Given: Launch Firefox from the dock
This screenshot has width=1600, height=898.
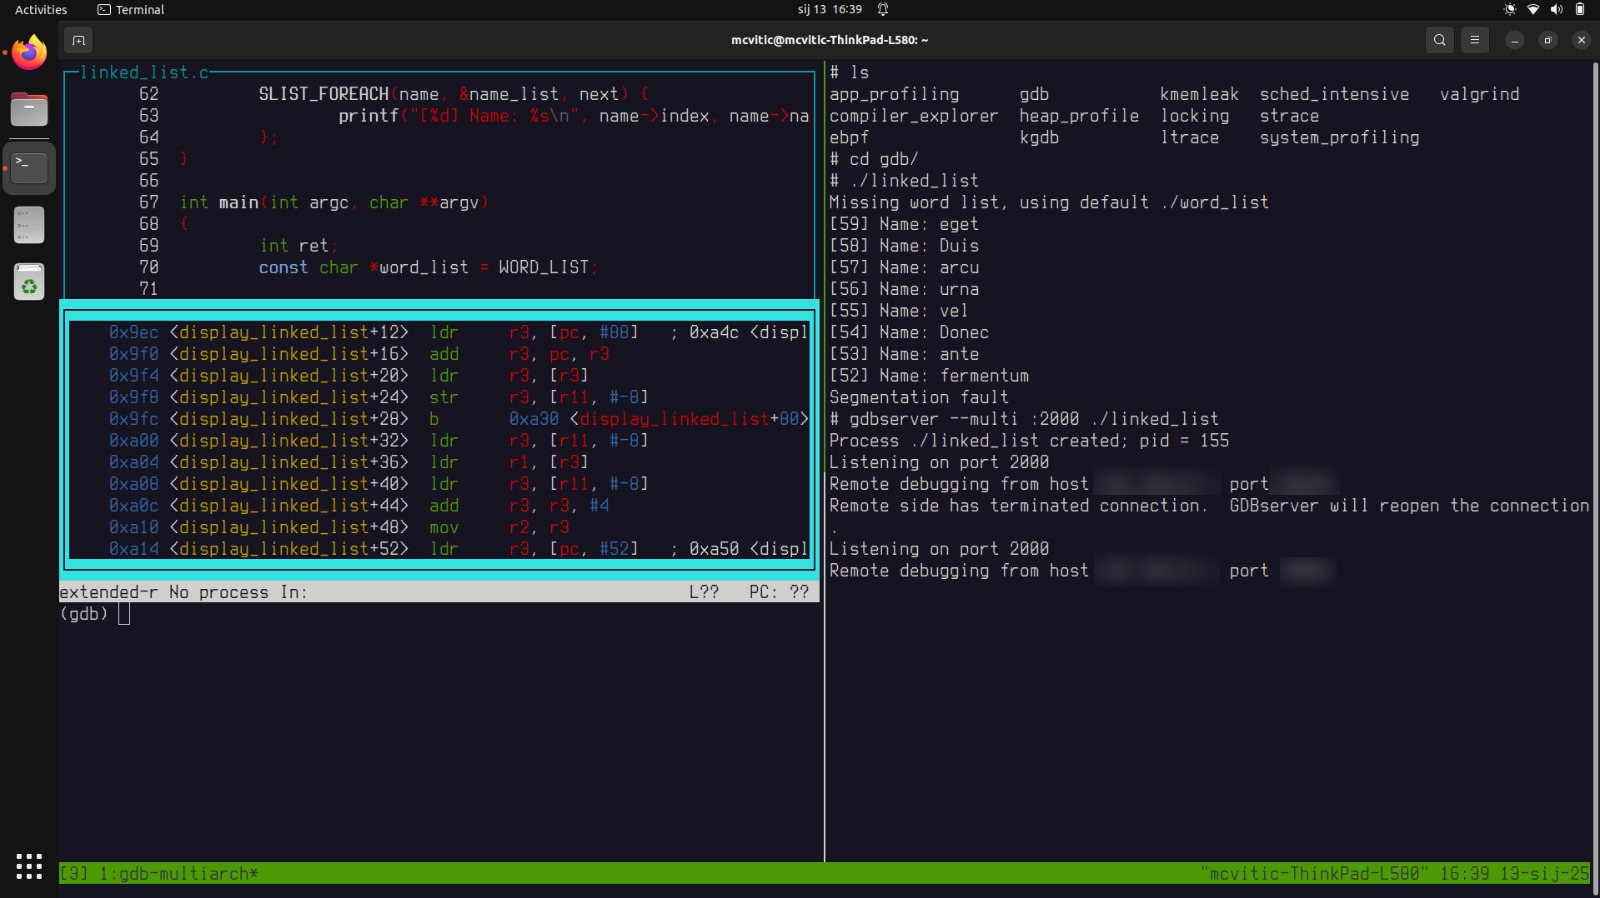Looking at the screenshot, I should tap(29, 52).
